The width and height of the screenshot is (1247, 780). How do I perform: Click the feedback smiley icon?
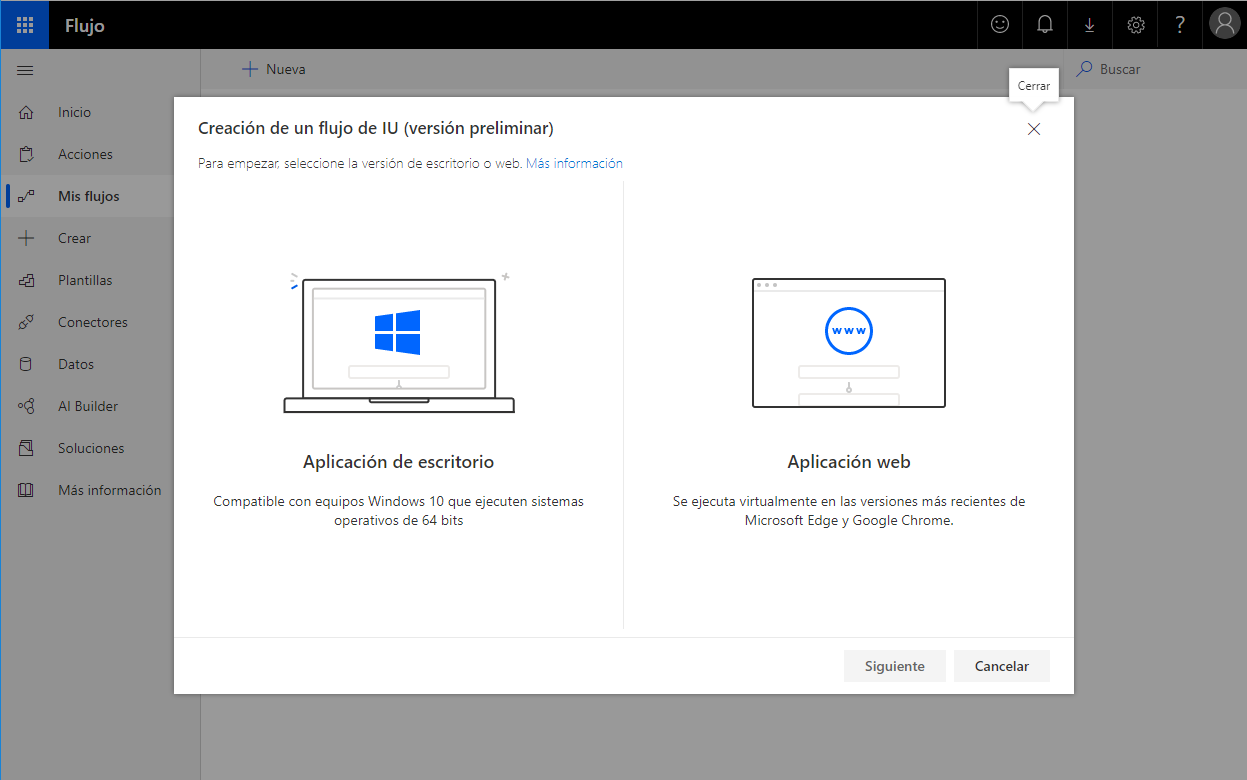1000,25
